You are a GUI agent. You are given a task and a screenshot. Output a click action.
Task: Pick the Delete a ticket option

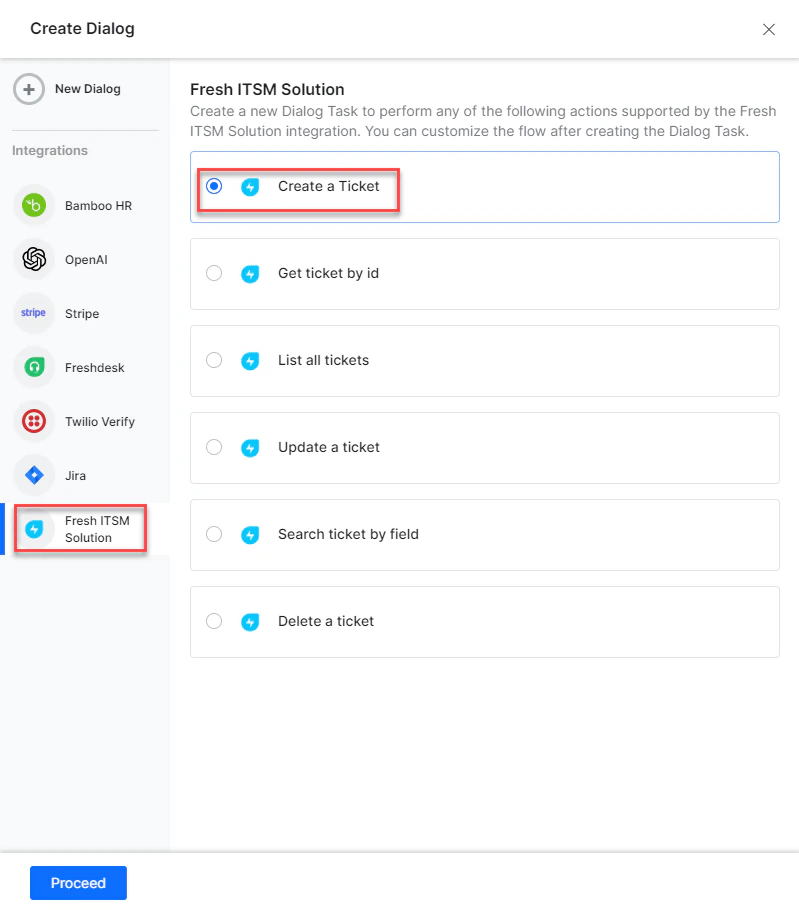coord(213,621)
